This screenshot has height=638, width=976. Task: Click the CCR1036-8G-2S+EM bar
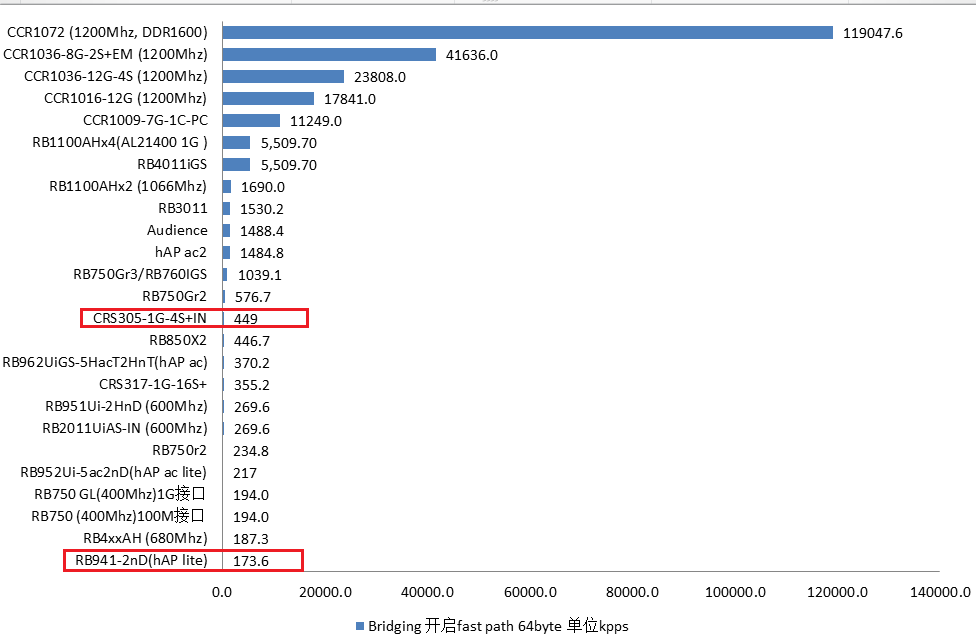(x=329, y=55)
